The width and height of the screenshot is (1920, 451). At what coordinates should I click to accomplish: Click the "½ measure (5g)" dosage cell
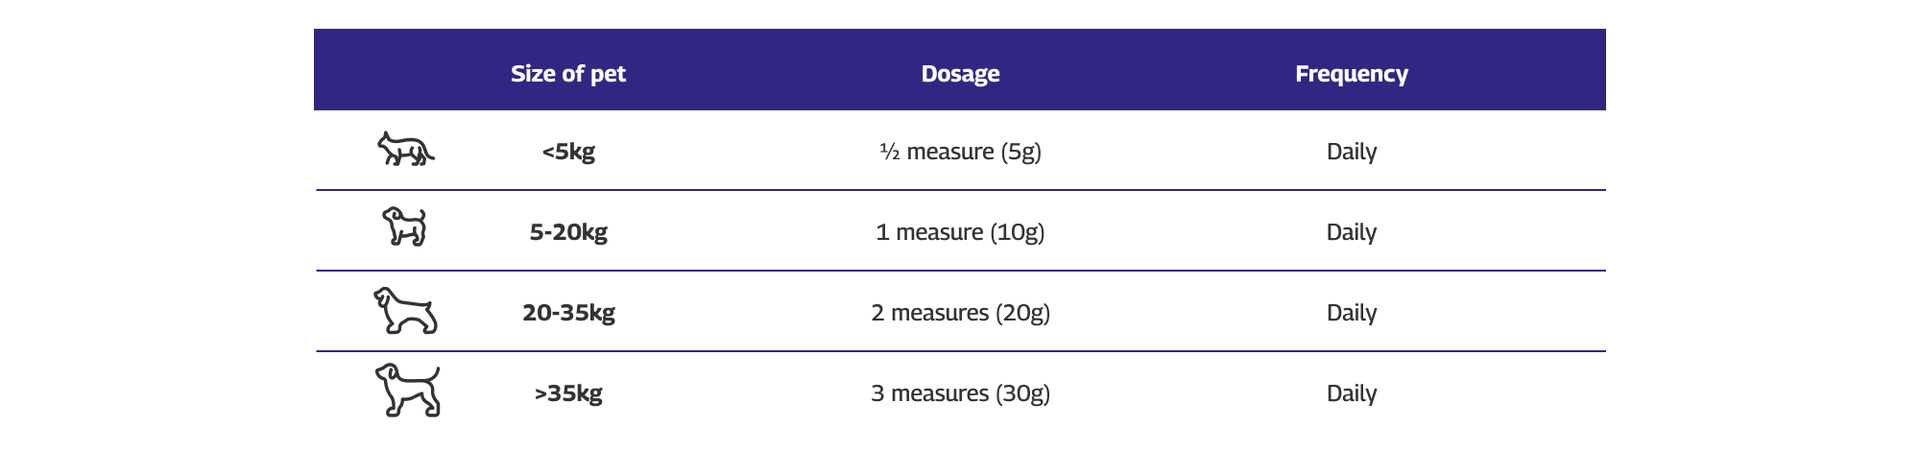[x=960, y=152]
